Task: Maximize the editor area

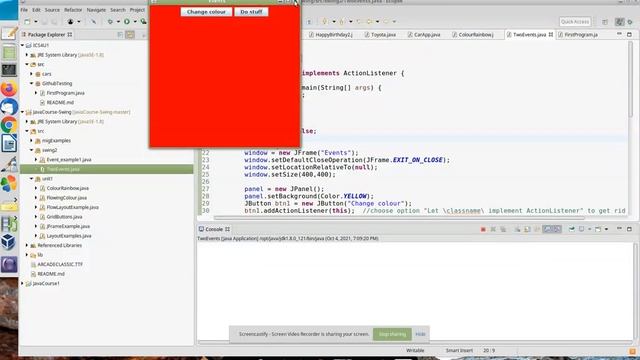Action: [x=629, y=34]
